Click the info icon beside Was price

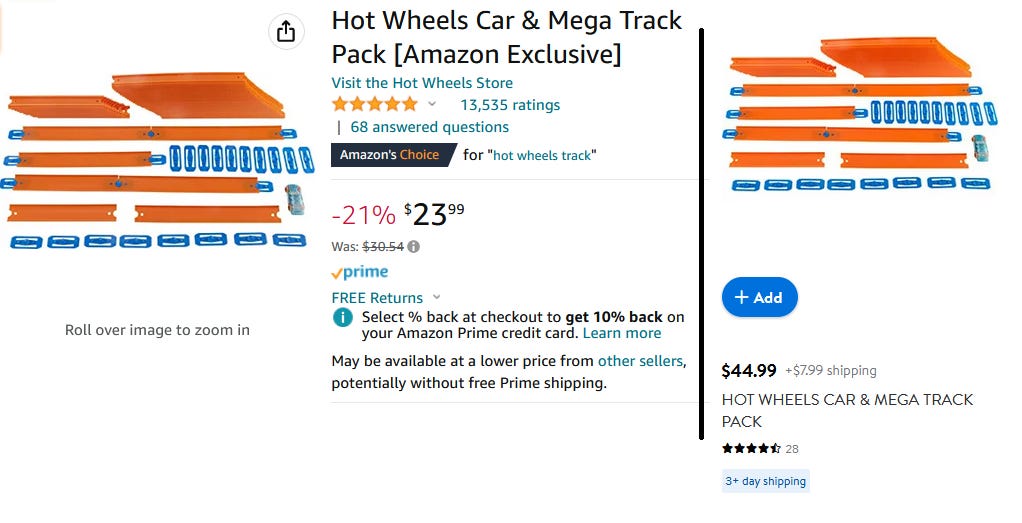(x=414, y=246)
